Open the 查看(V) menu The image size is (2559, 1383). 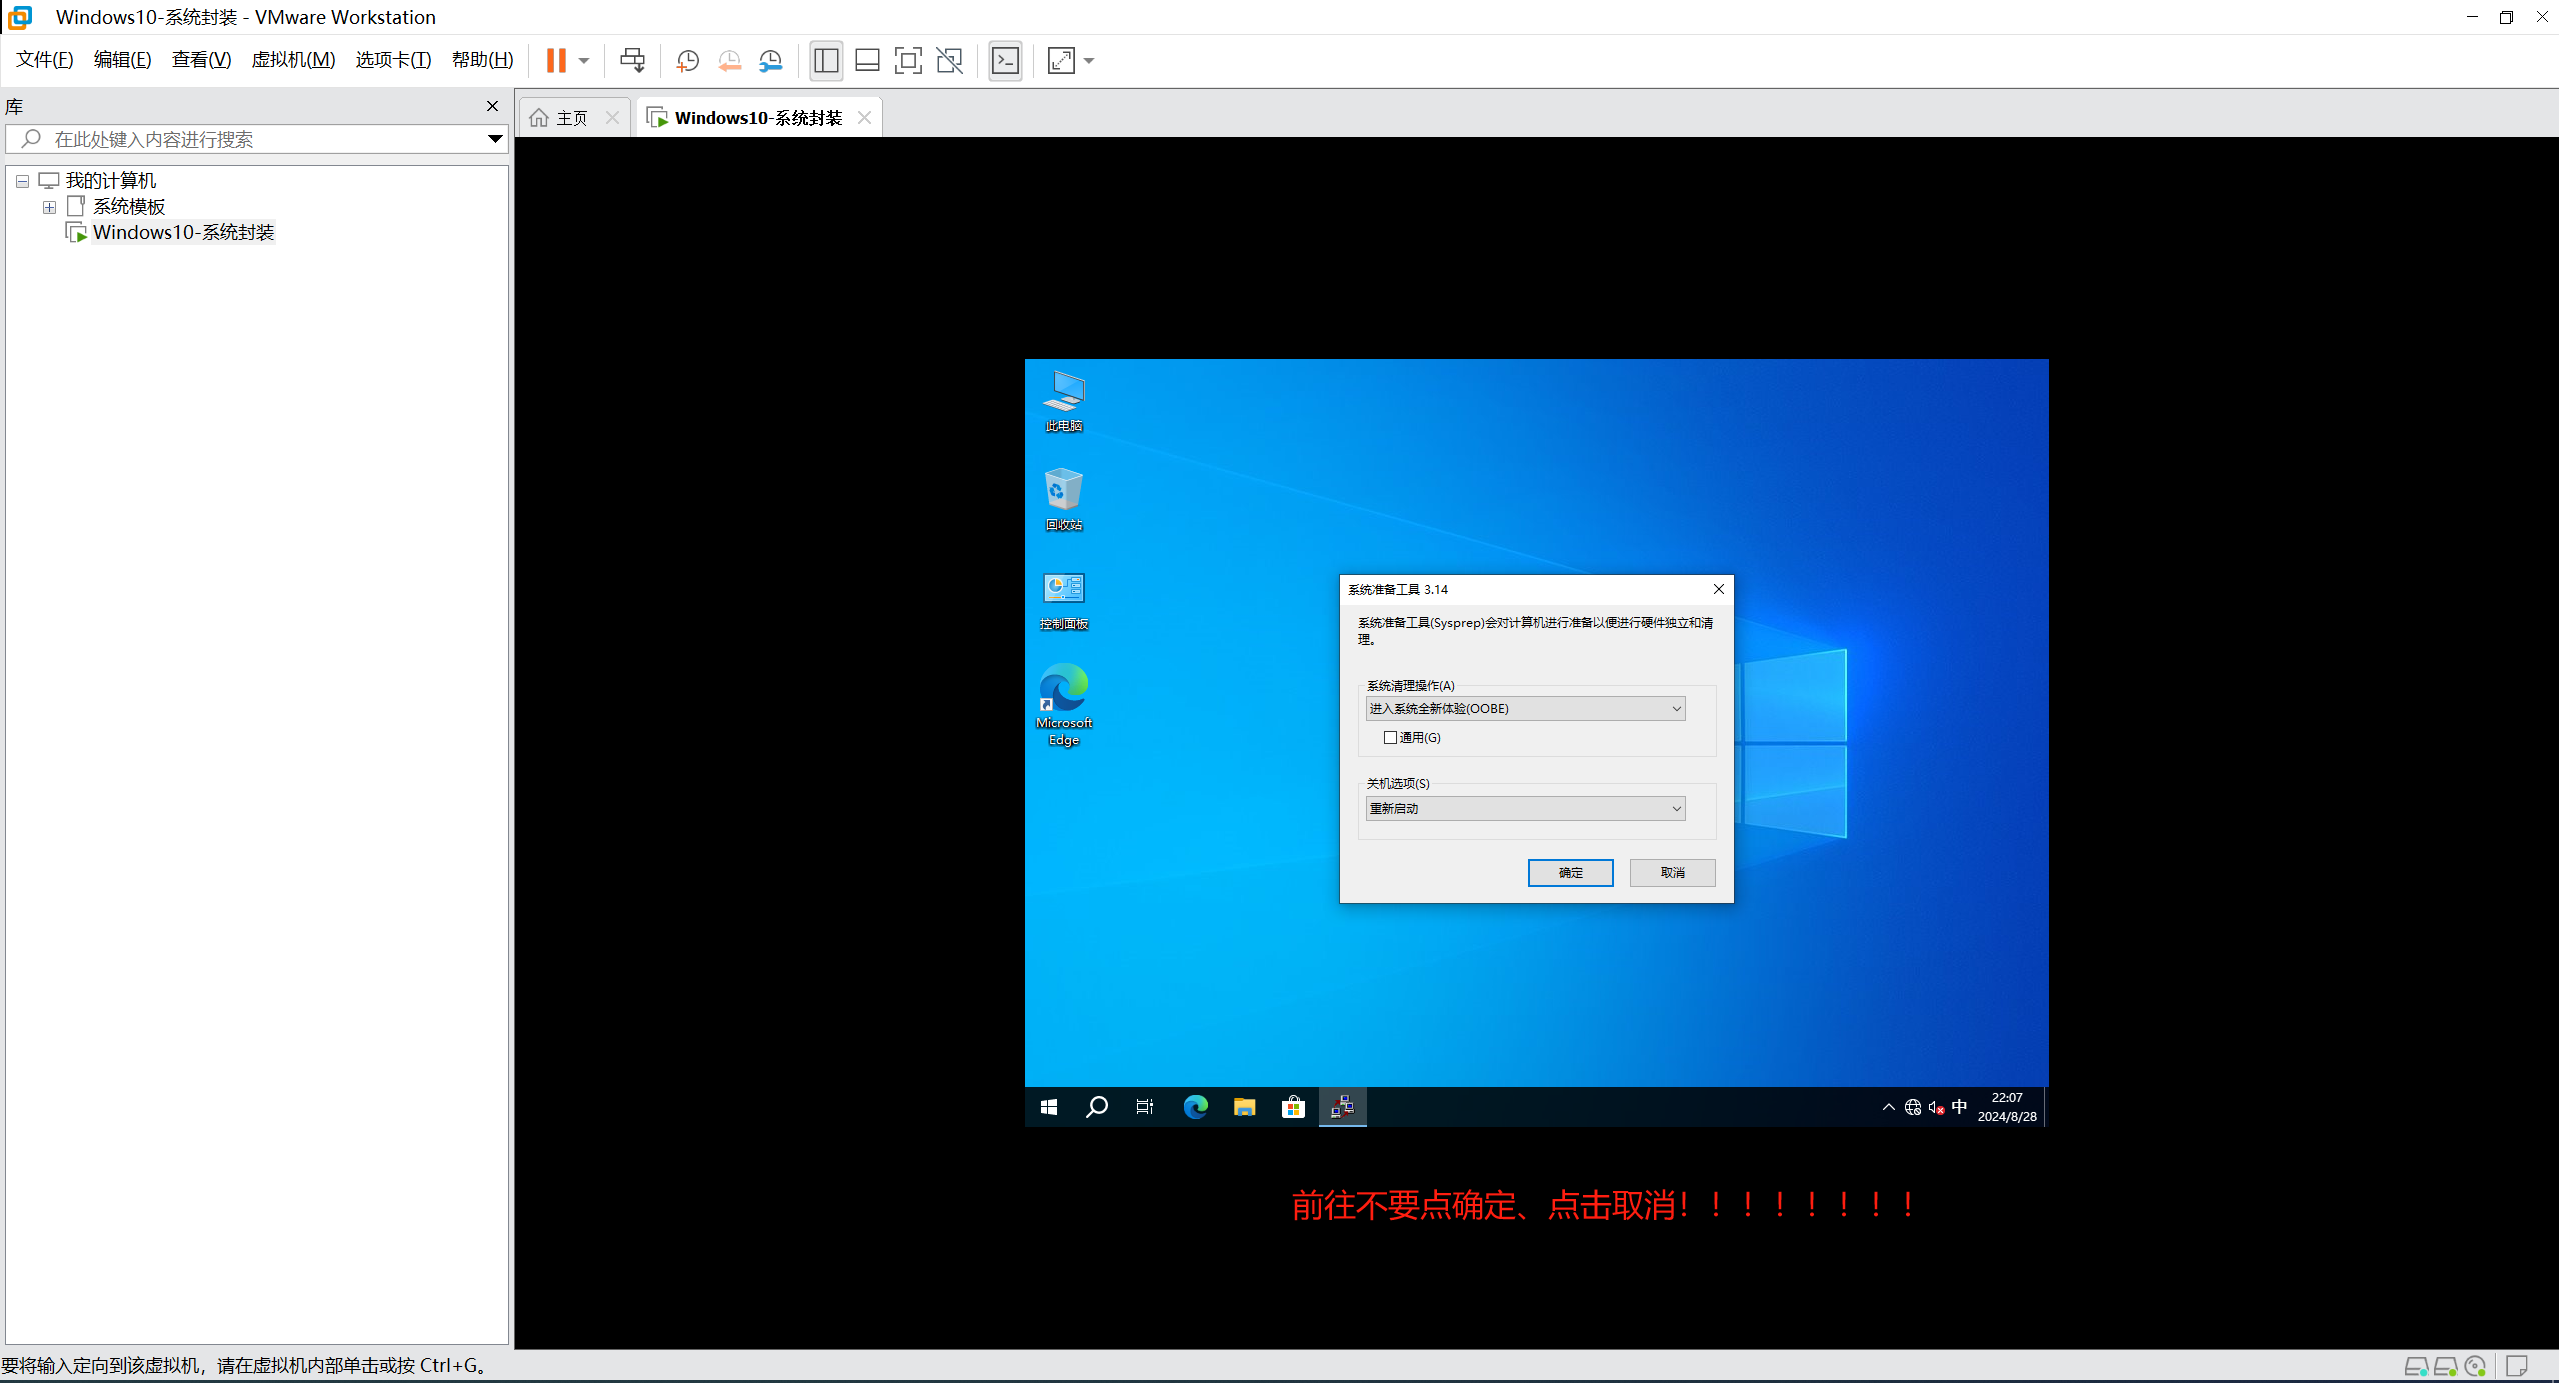click(x=201, y=60)
